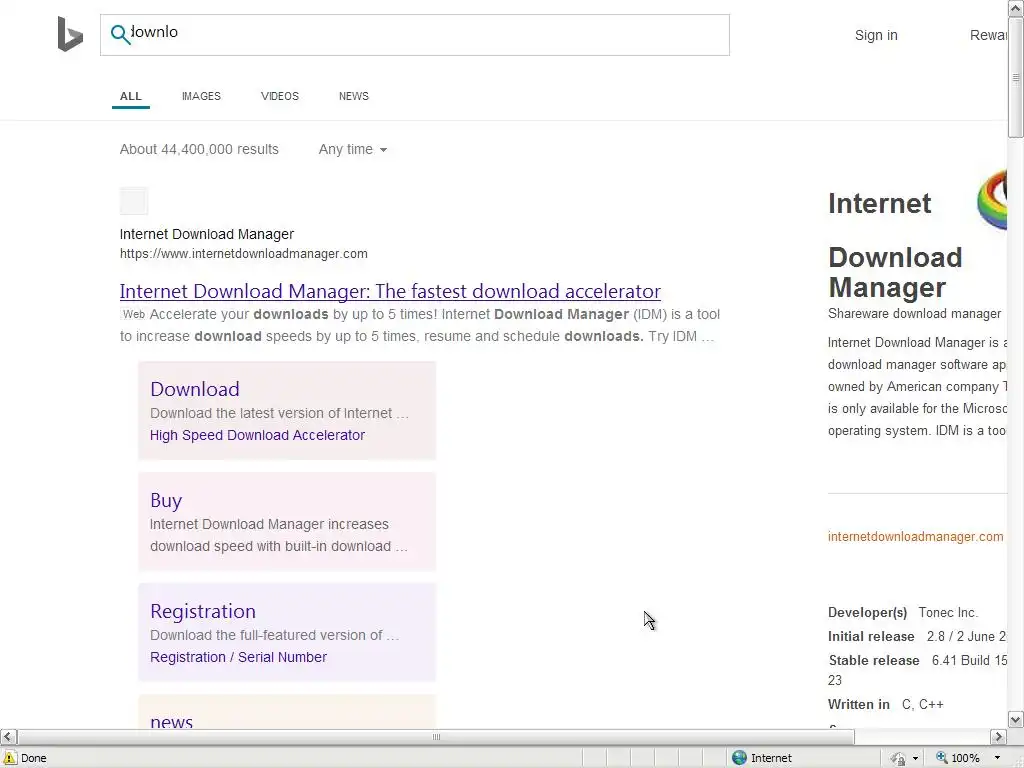Screen dimensions: 1024x768
Task: Click the Sign in link
Action: pyautogui.click(x=876, y=35)
